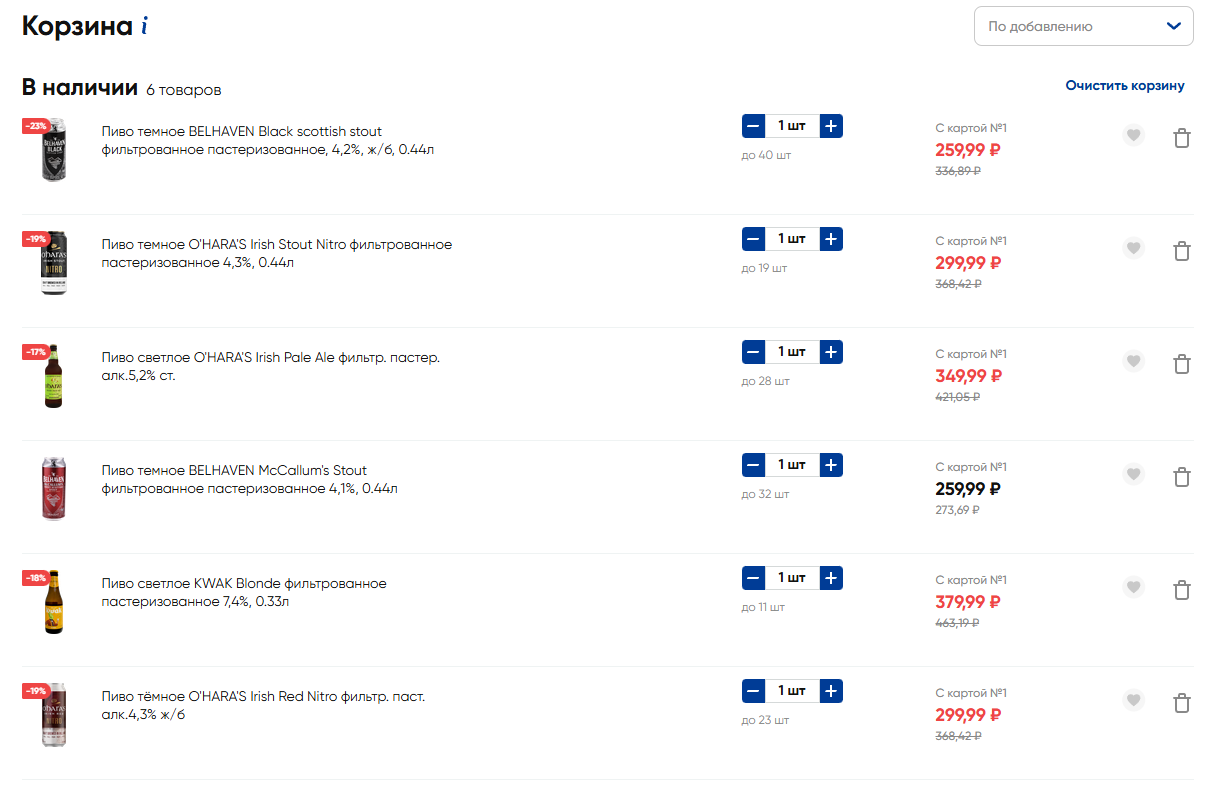Click KWAK Blonde bottle thumbnail
This screenshot has width=1226, height=800.
54,603
